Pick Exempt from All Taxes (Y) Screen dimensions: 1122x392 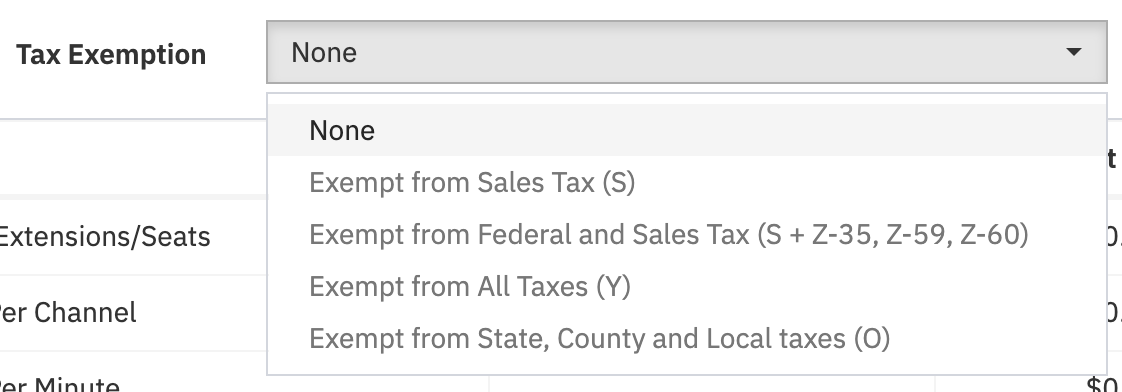[x=469, y=287]
